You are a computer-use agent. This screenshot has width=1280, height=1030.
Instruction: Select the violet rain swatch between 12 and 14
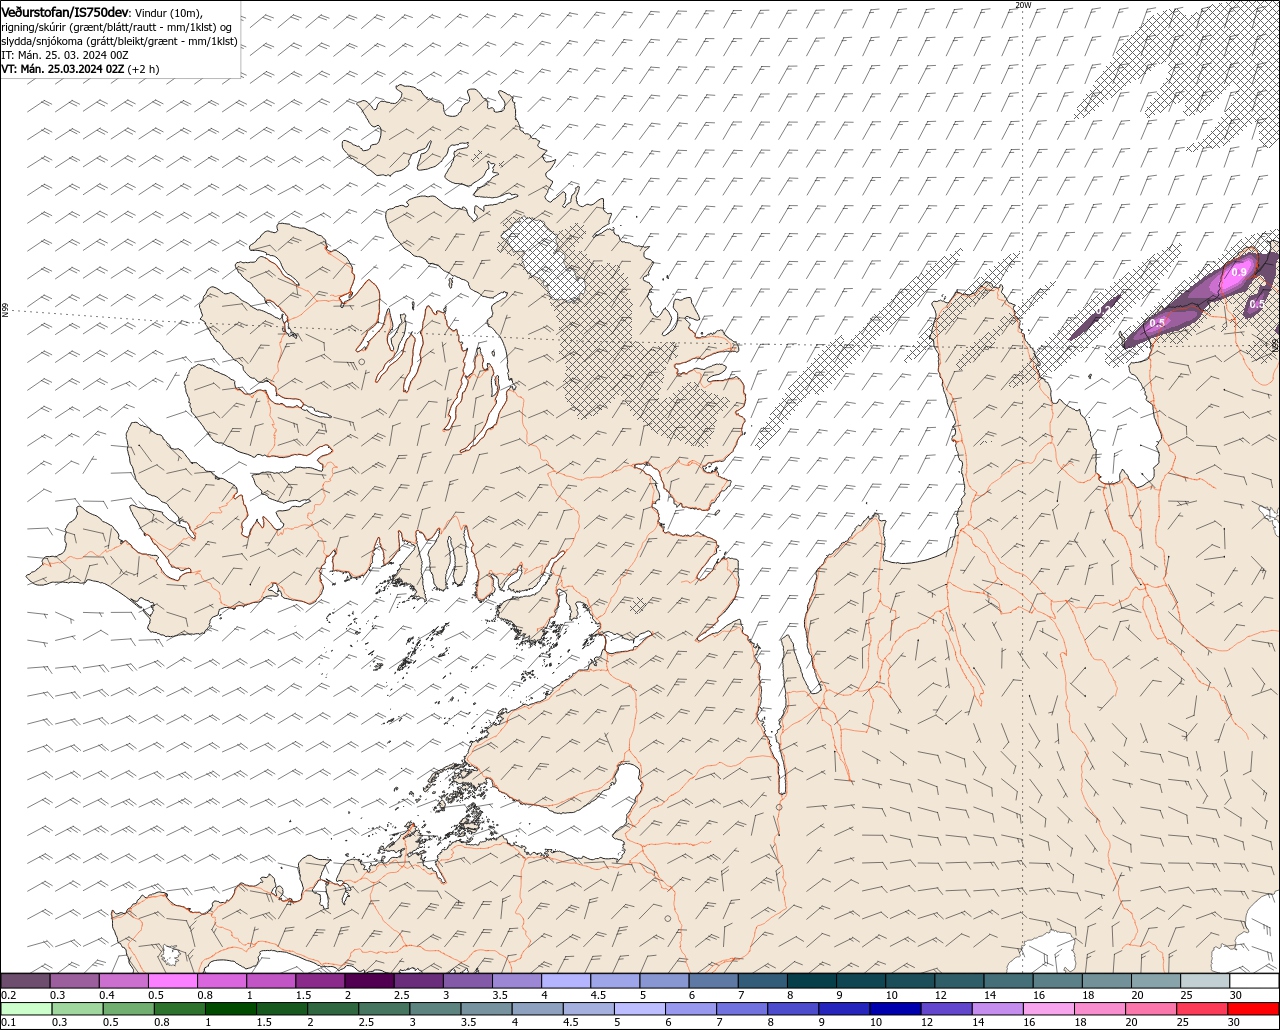(946, 1009)
